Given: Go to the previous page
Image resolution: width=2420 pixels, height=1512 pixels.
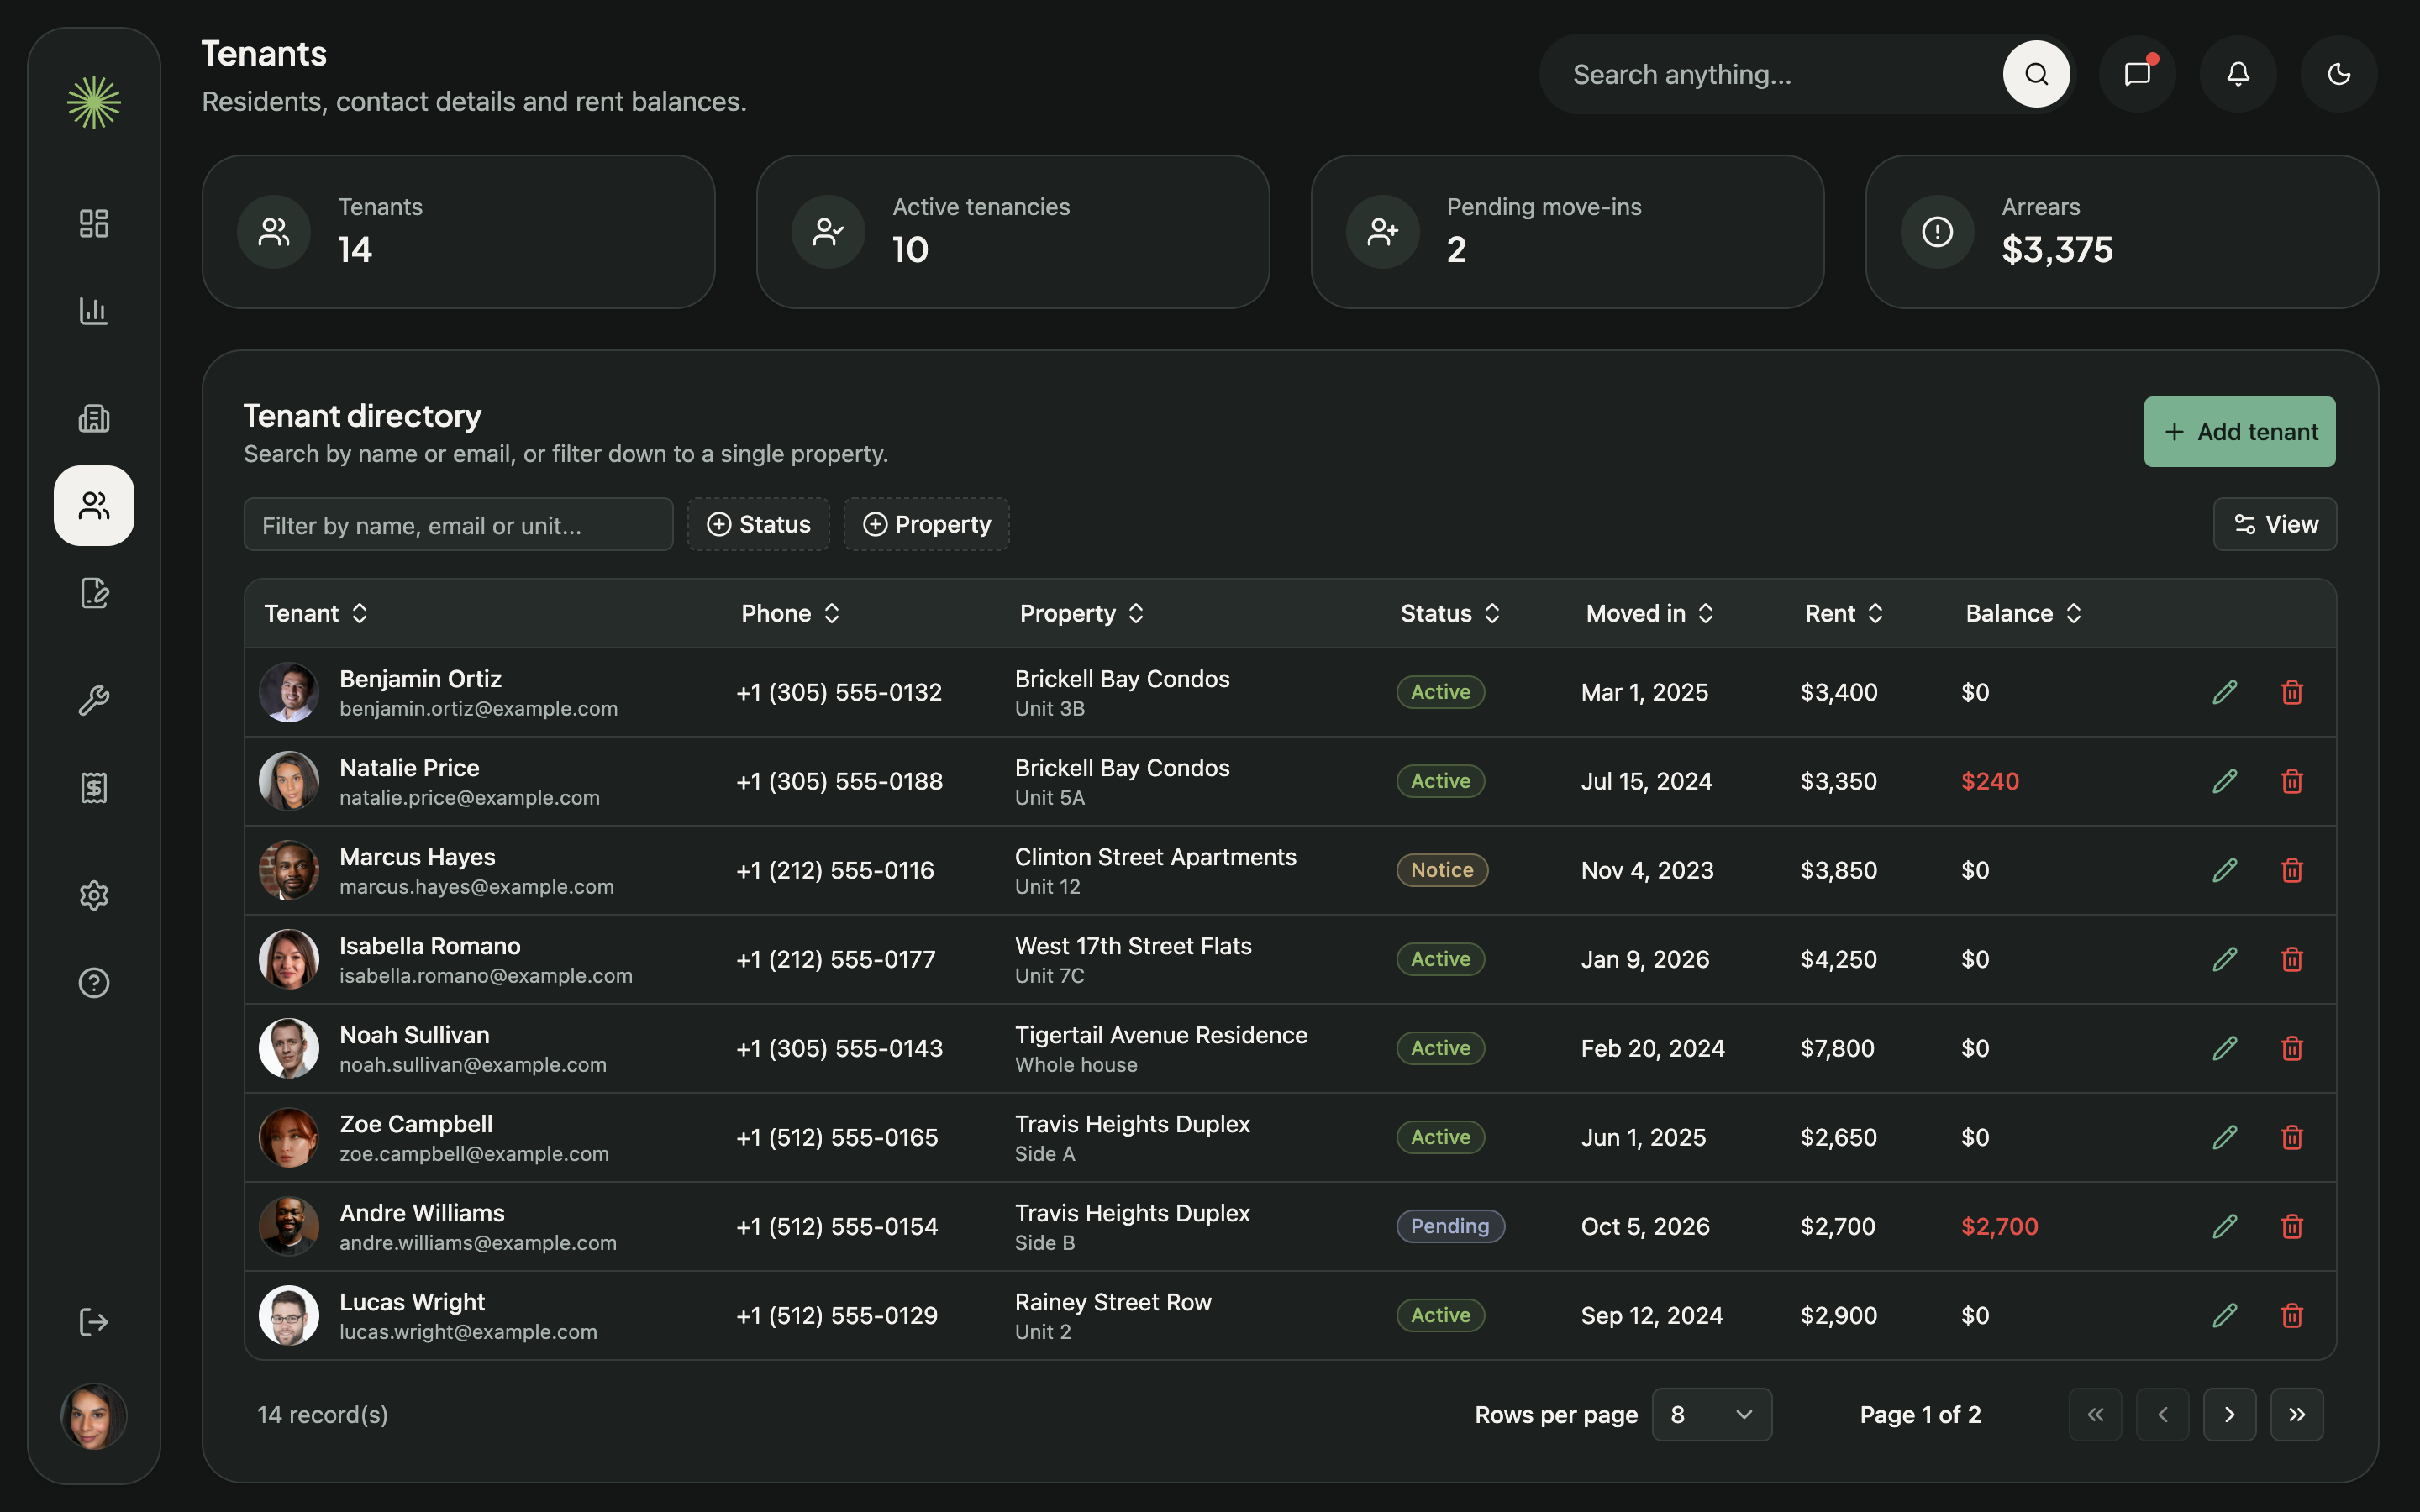Looking at the screenshot, I should 2162,1414.
